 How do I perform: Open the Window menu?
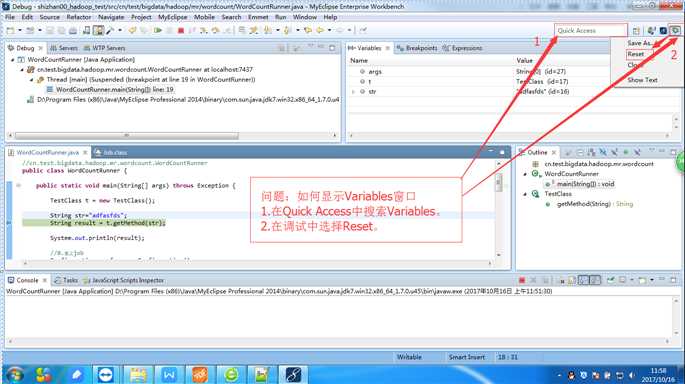[x=304, y=17]
